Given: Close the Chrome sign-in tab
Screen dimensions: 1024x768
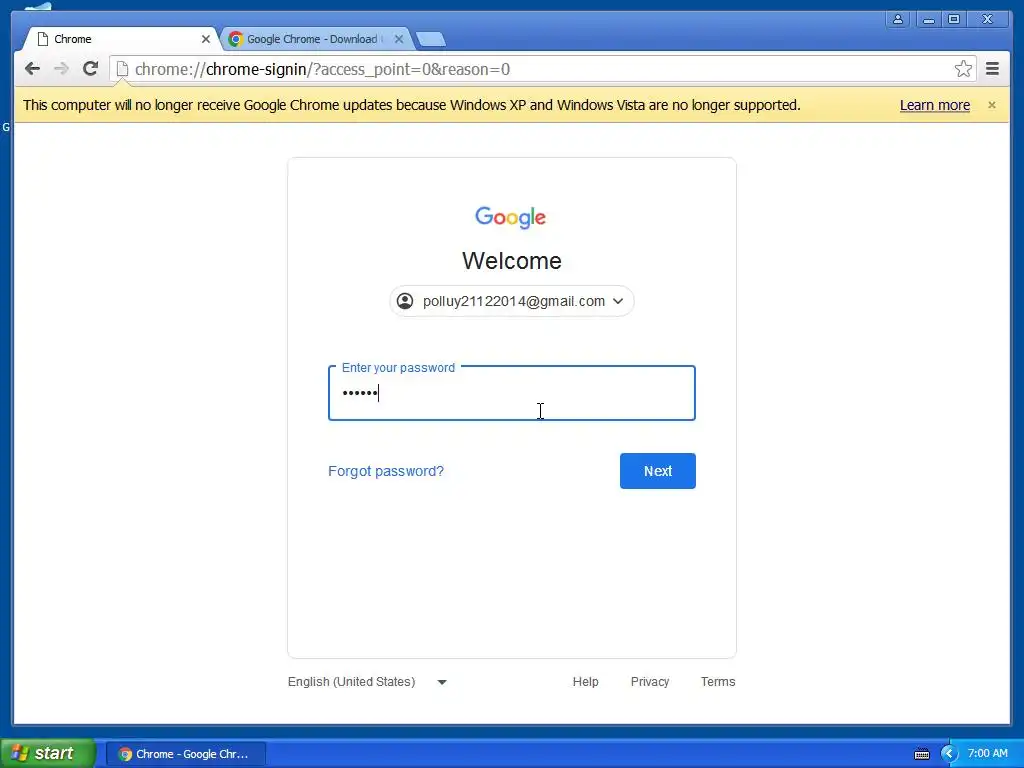Looking at the screenshot, I should [206, 39].
